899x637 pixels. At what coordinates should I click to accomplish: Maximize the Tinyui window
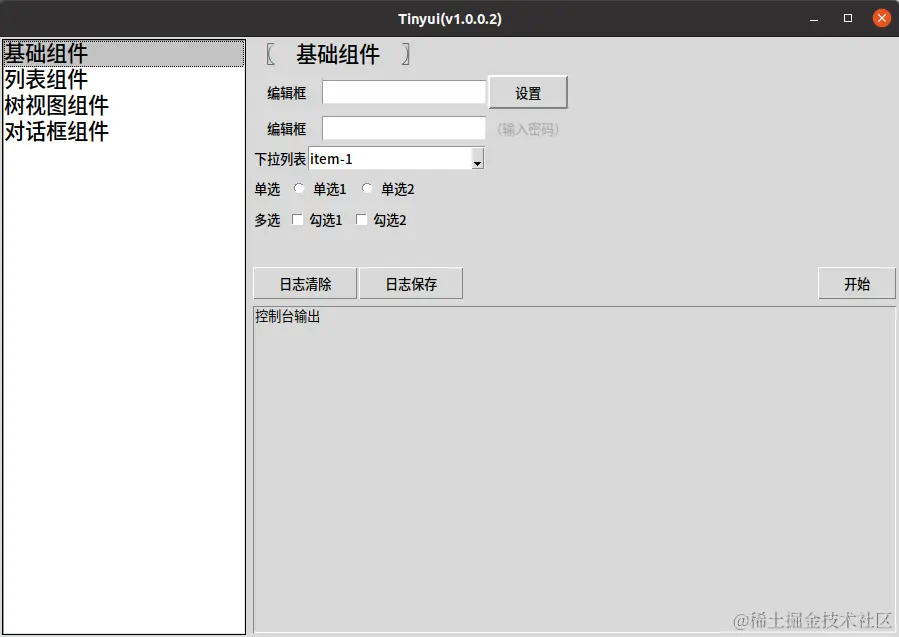848,18
